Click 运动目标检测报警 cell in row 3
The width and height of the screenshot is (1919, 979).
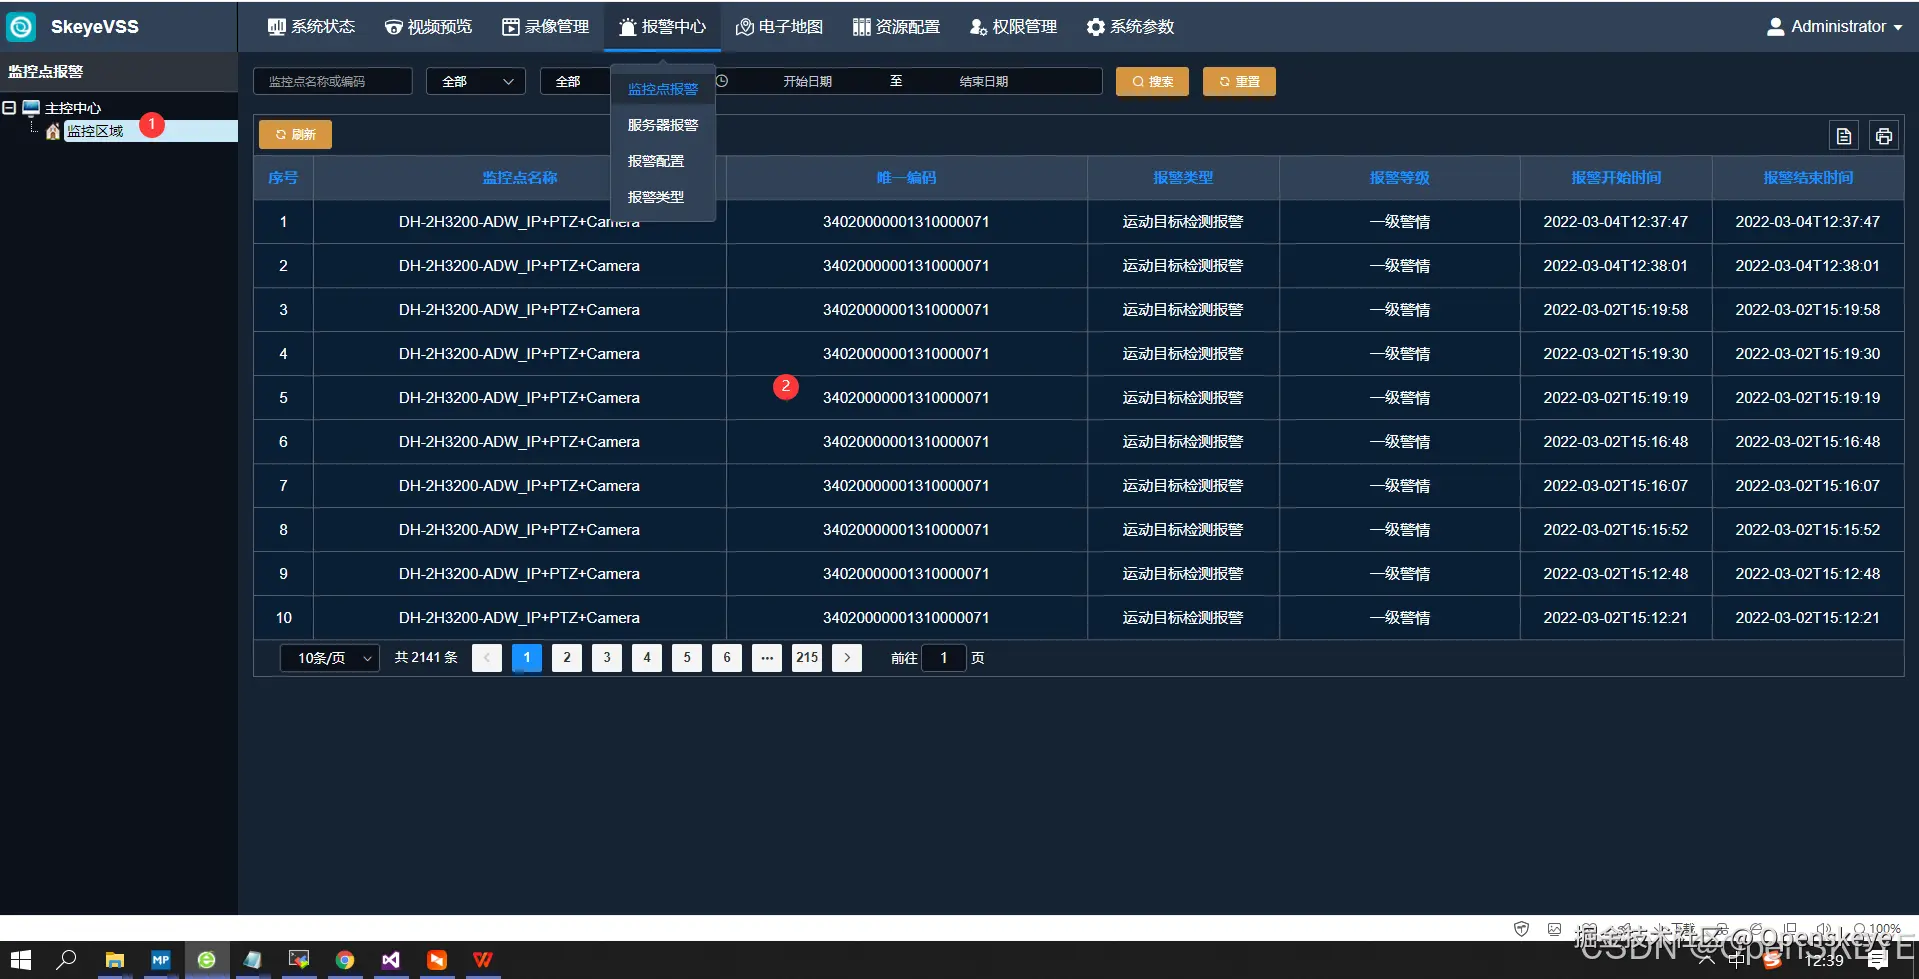[x=1183, y=309]
